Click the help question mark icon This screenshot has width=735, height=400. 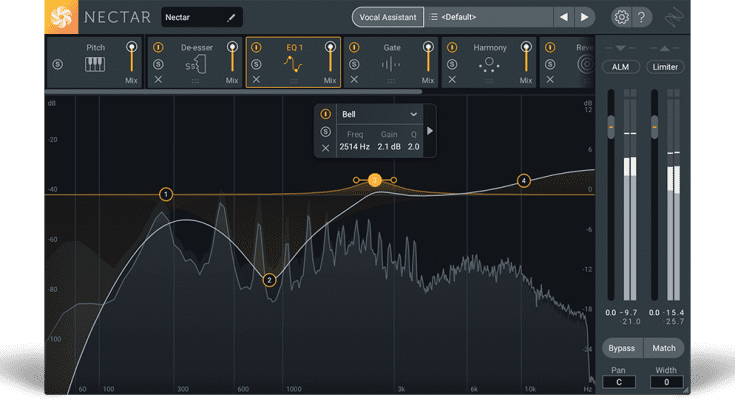[643, 17]
